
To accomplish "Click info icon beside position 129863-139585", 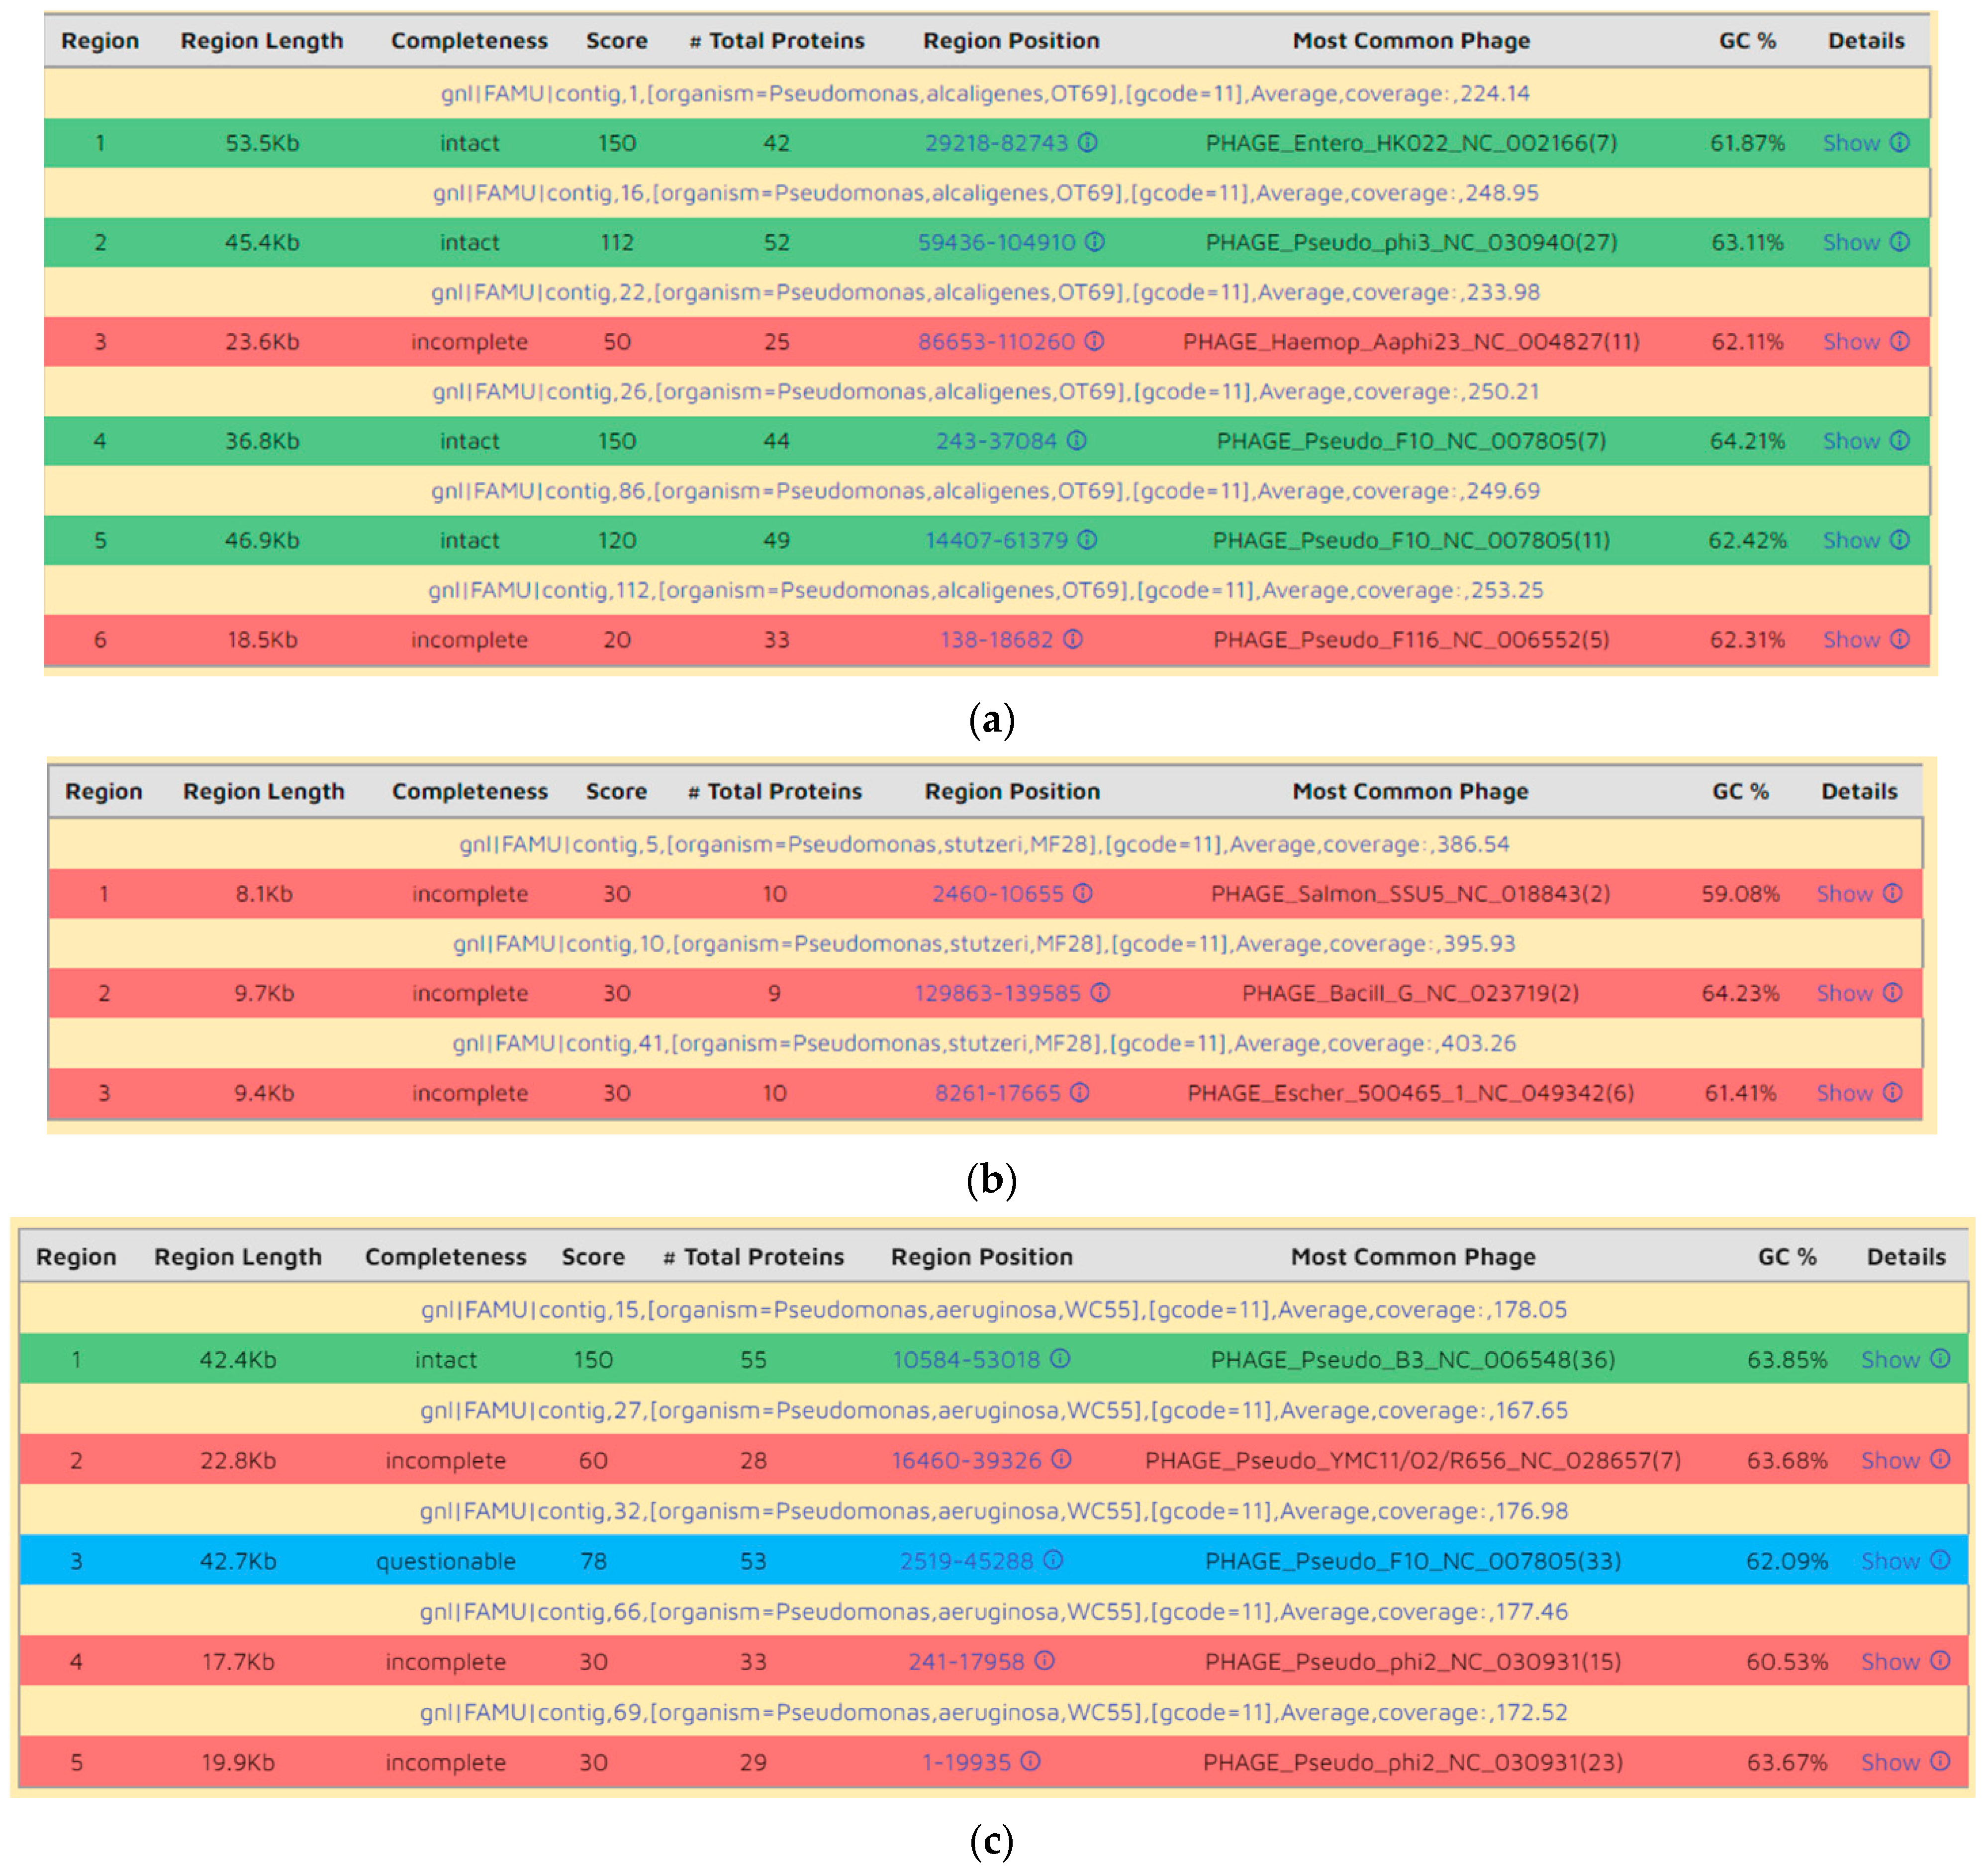I will [x=1100, y=993].
